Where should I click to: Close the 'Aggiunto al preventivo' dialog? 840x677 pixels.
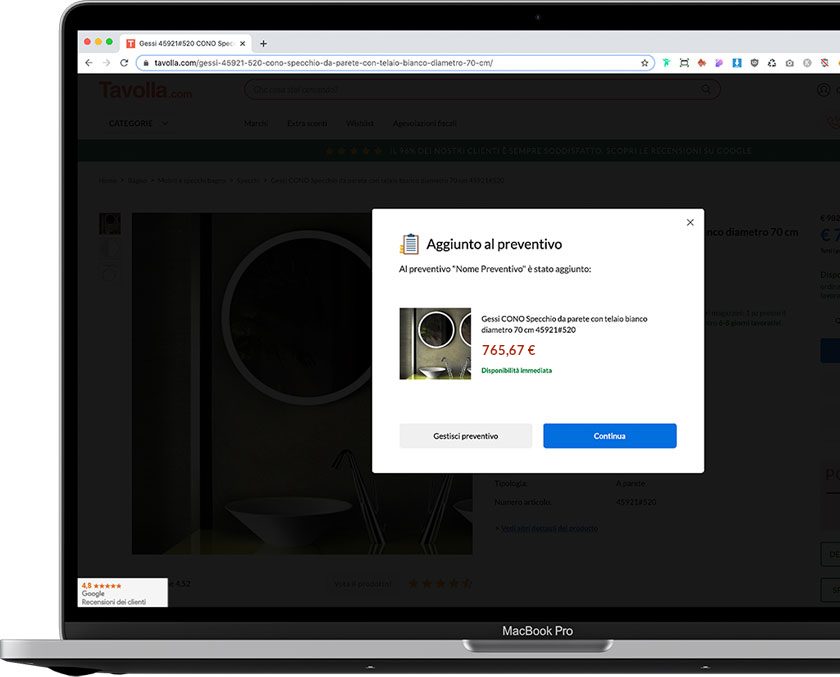coord(690,222)
